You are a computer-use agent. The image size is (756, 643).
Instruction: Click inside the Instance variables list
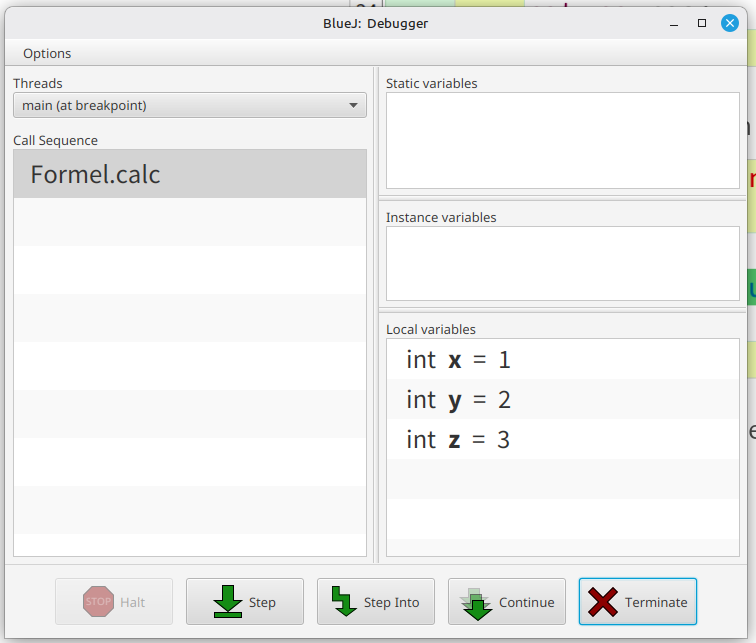click(x=562, y=263)
